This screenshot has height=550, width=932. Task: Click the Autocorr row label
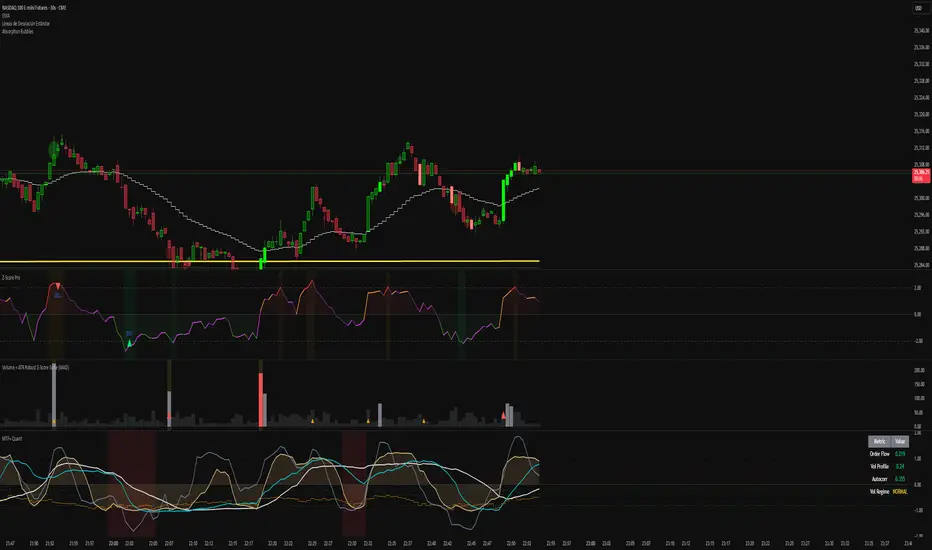click(880, 479)
